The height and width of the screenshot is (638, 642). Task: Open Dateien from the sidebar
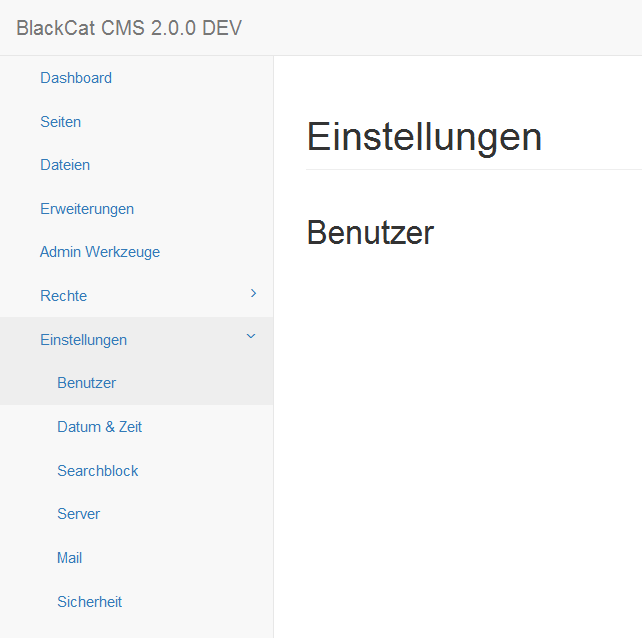(x=65, y=165)
